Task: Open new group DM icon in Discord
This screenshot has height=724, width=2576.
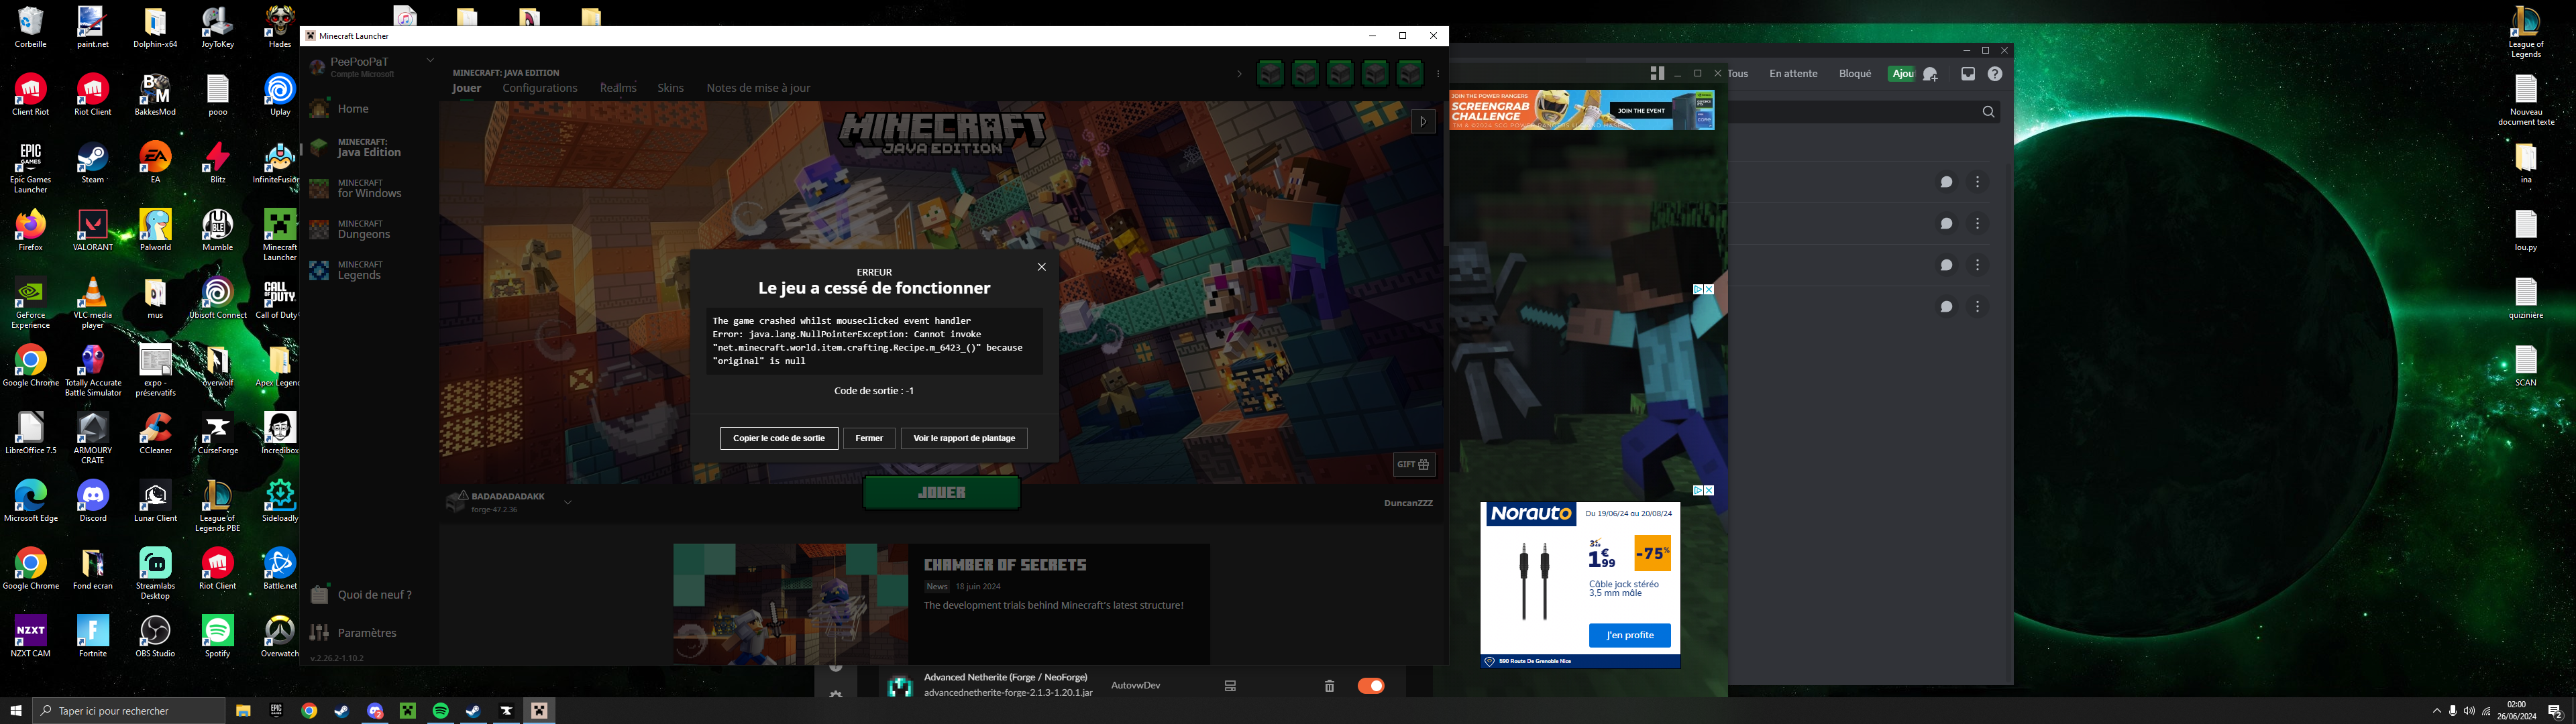Action: pyautogui.click(x=1931, y=74)
